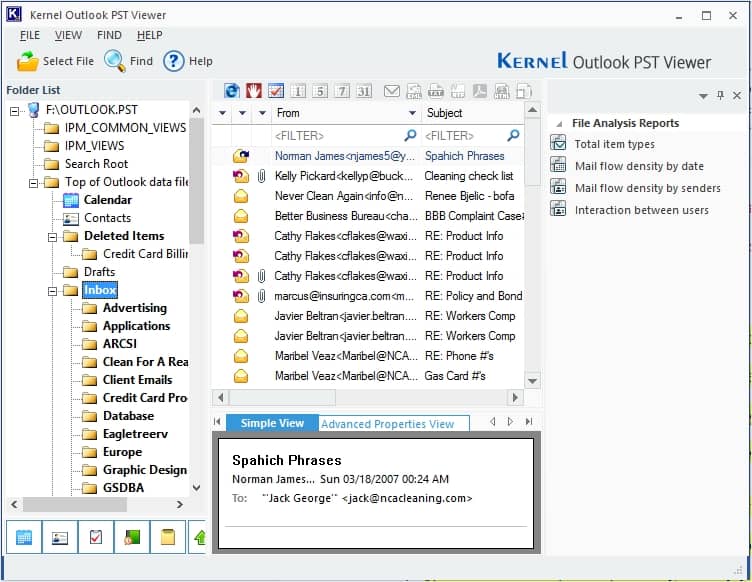This screenshot has width=752, height=582.
Task: Select the Contacts folder in tree
Action: click(107, 218)
